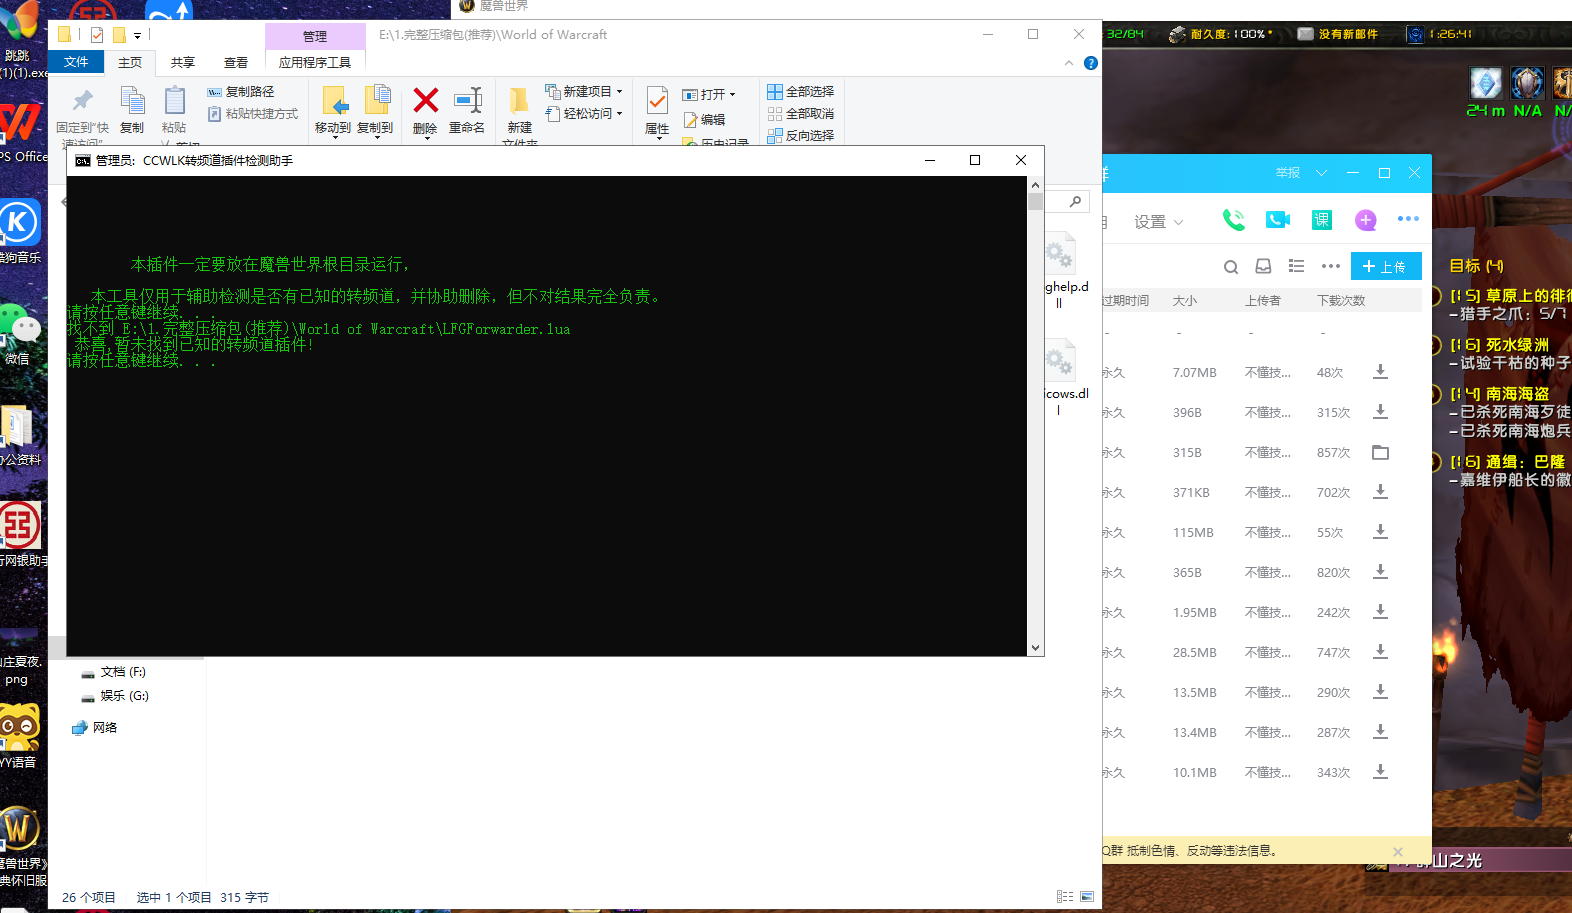Click the Rename (重命名) ribbon icon
The height and width of the screenshot is (913, 1572).
pyautogui.click(x=467, y=101)
